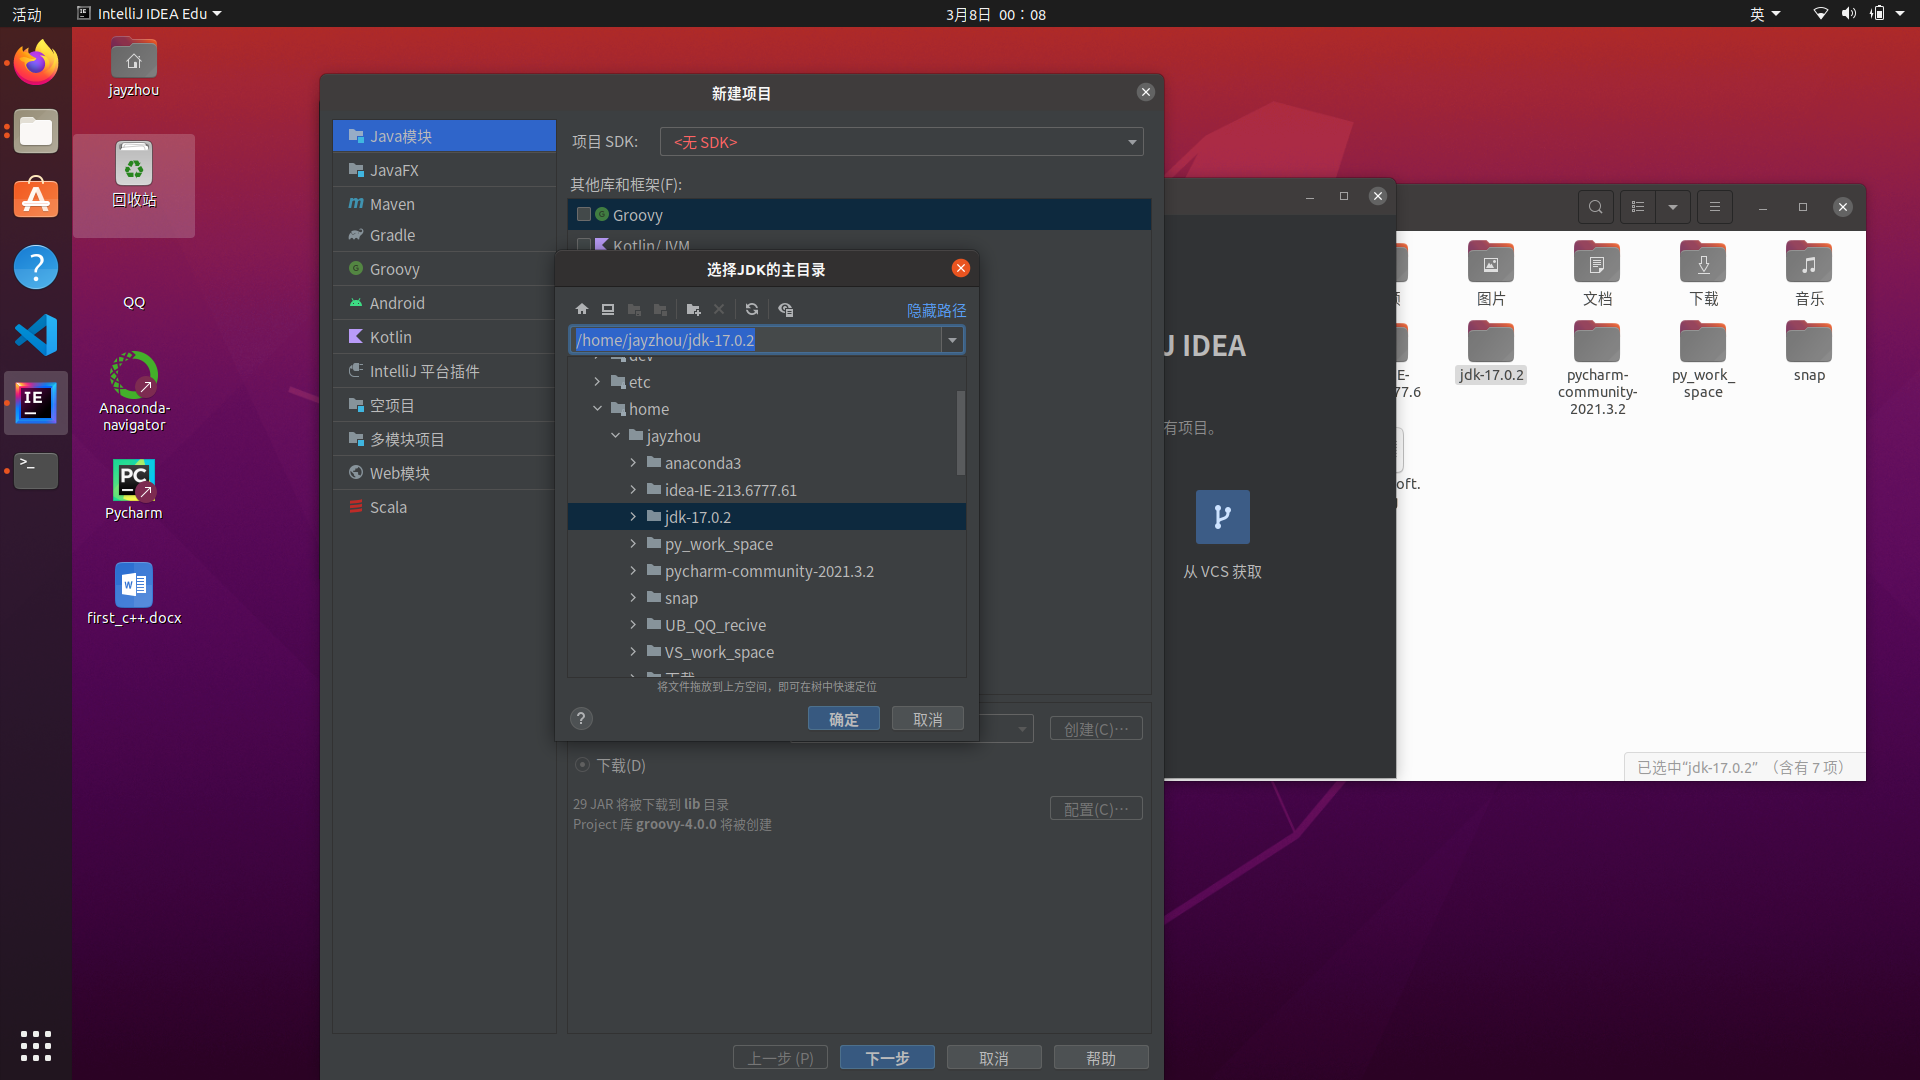Screen dimensions: 1920x1080
Task: Select Gradle project type
Action: pos(444,235)
